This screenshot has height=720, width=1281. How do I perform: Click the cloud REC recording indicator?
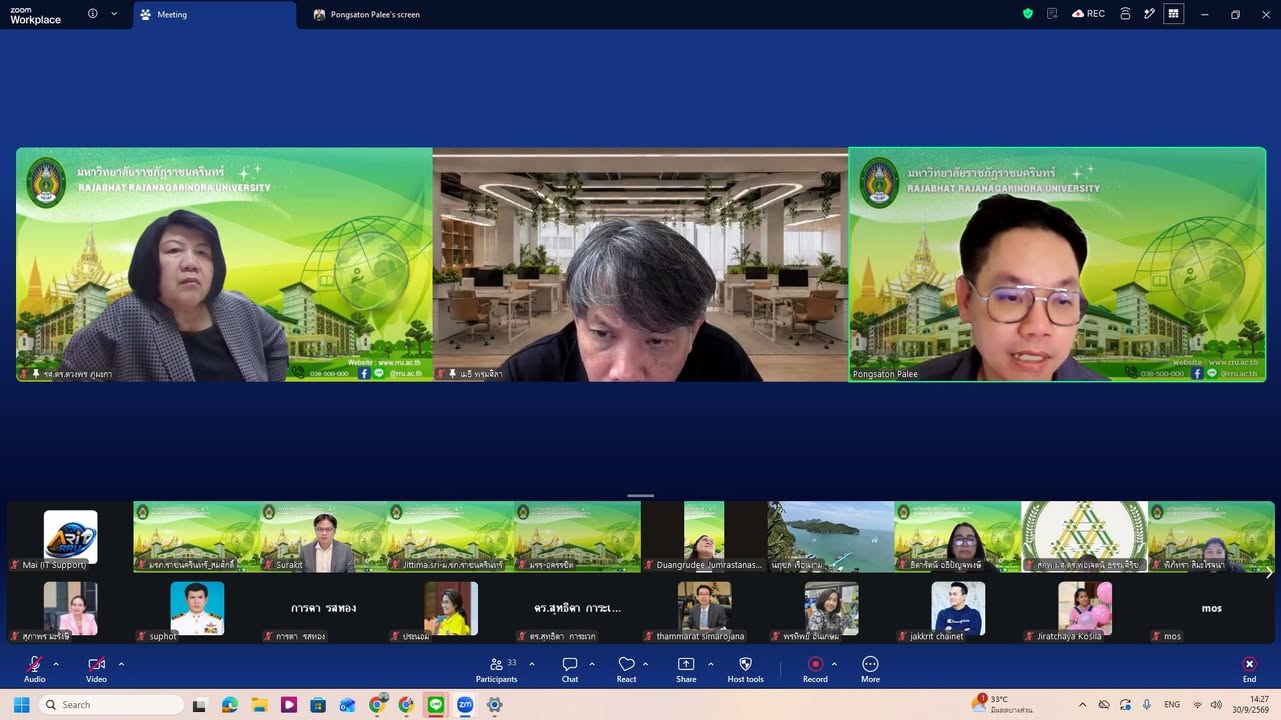(1088, 14)
